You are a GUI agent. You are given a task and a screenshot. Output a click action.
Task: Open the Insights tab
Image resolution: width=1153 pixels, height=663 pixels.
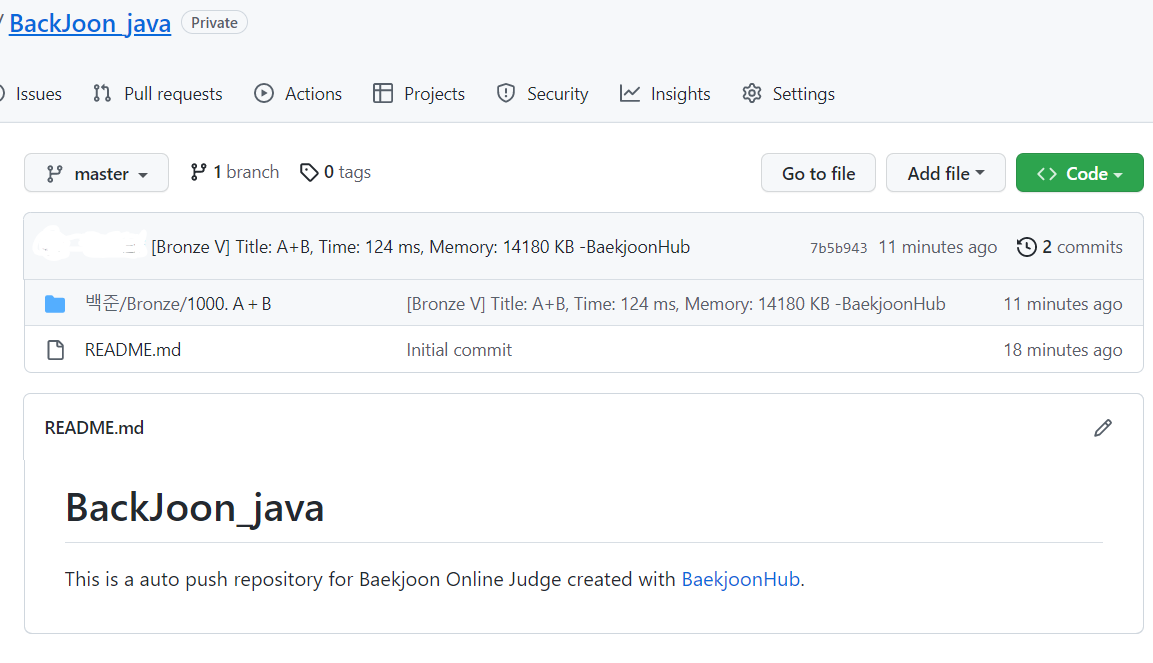click(665, 94)
